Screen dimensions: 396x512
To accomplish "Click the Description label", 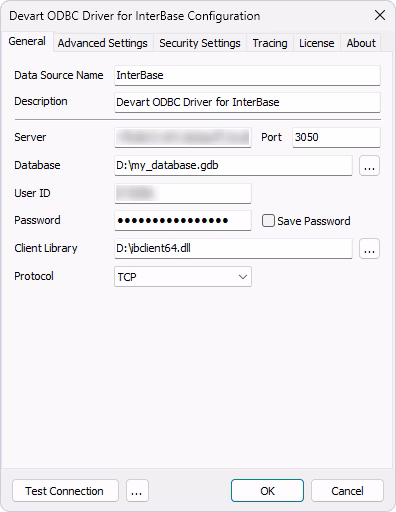I will point(41,101).
